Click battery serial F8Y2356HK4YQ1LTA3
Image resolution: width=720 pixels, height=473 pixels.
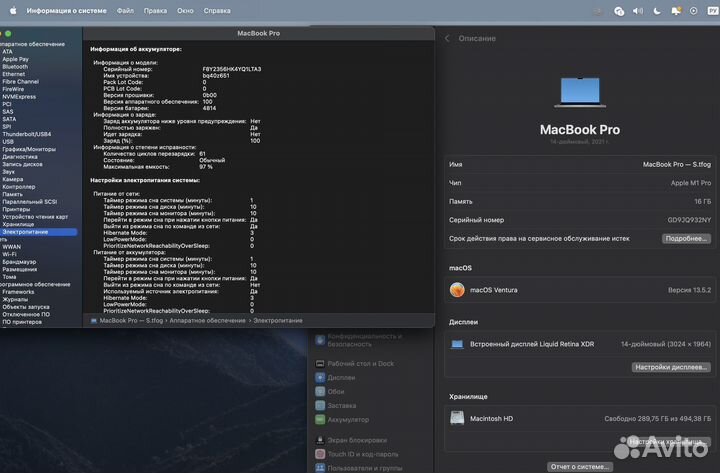pyautogui.click(x=232, y=69)
